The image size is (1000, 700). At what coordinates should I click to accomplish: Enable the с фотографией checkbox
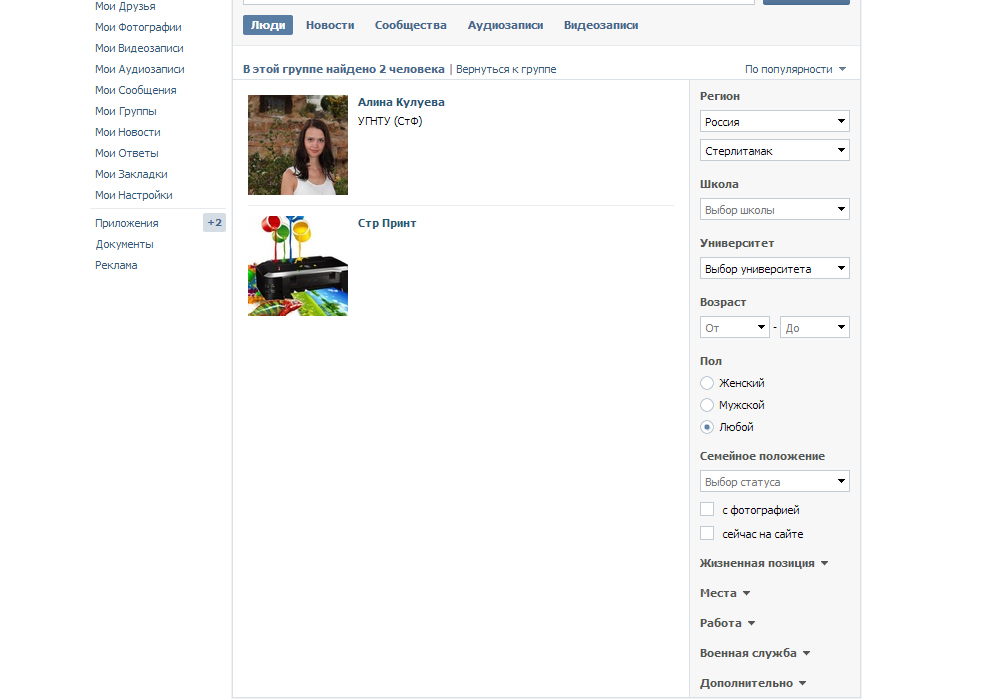click(707, 509)
